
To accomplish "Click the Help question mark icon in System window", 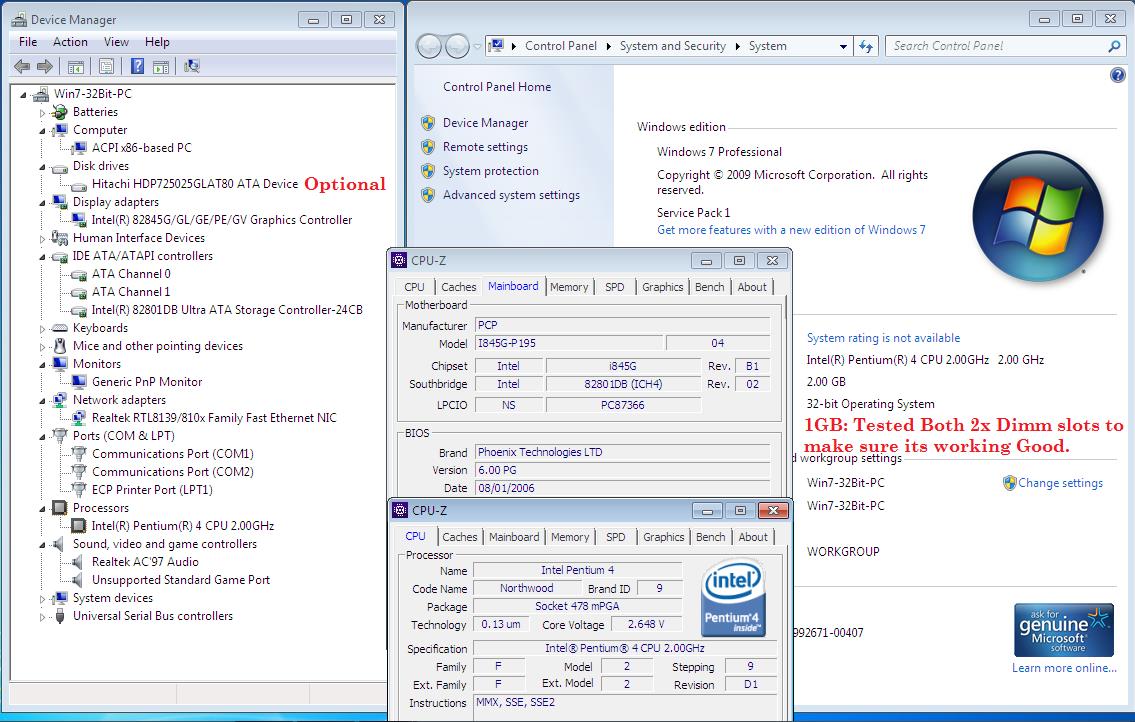I will (x=1118, y=75).
